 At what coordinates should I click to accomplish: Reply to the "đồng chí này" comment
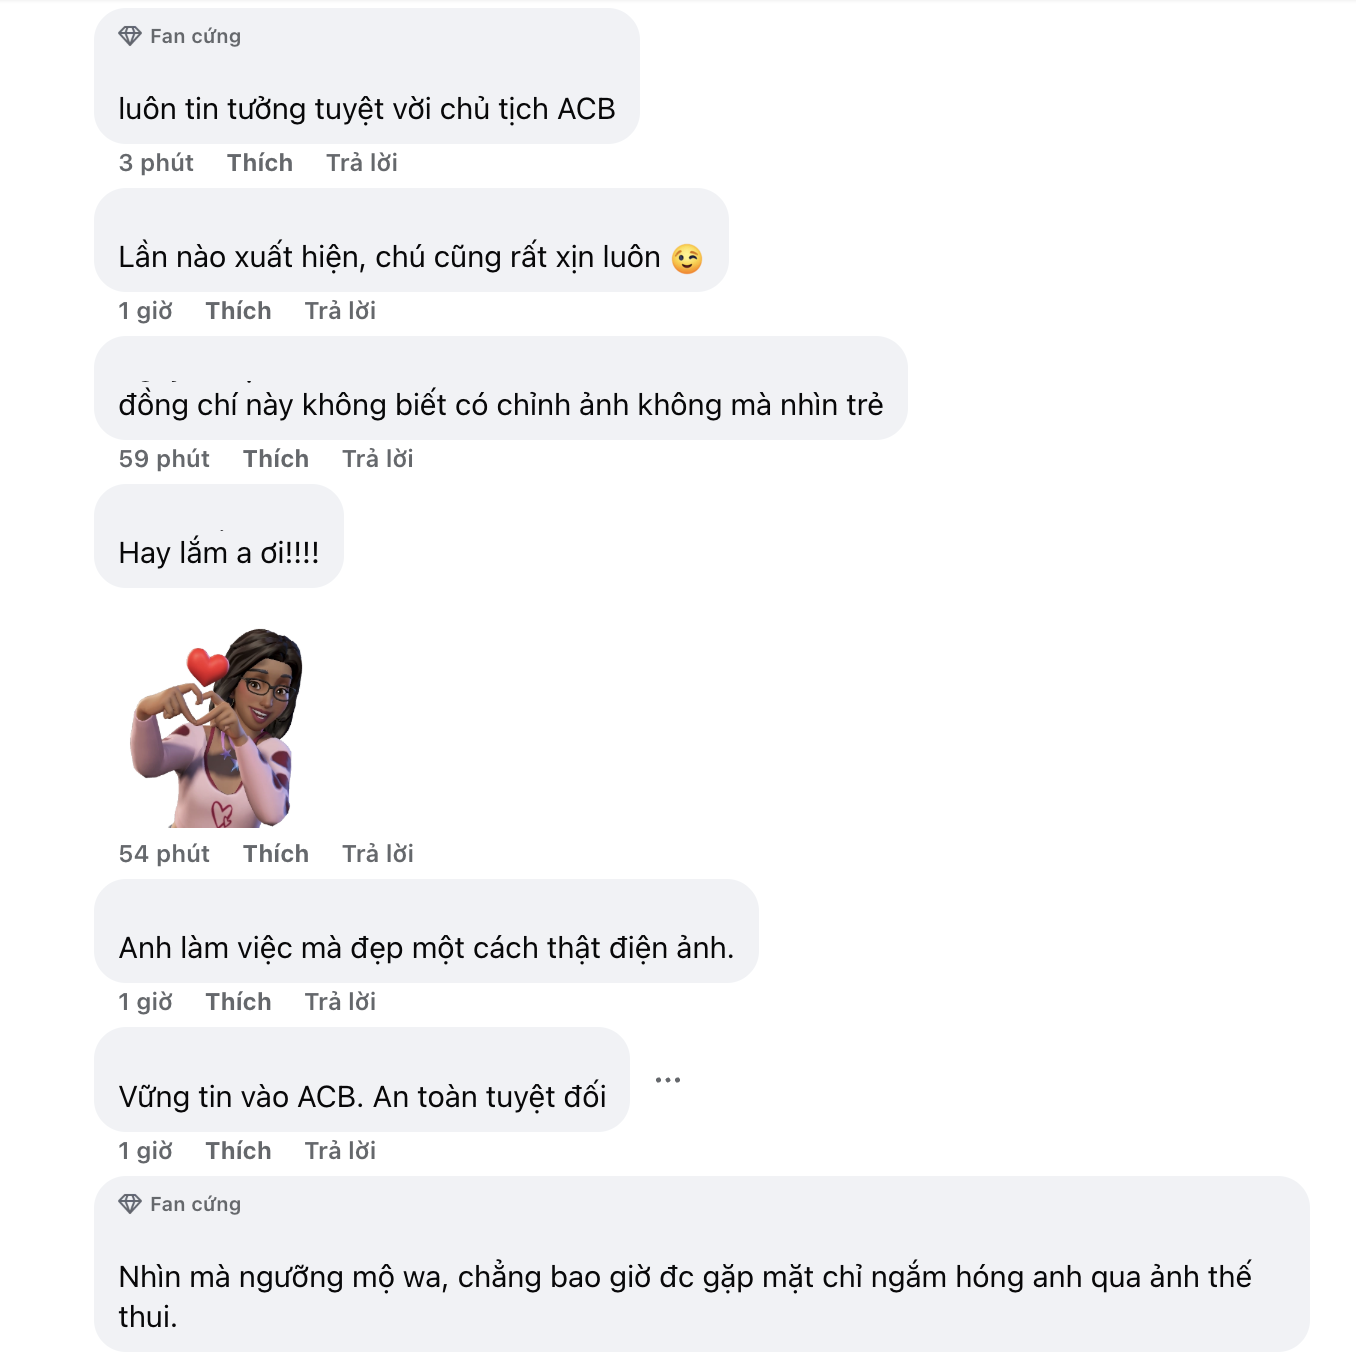coord(378,459)
